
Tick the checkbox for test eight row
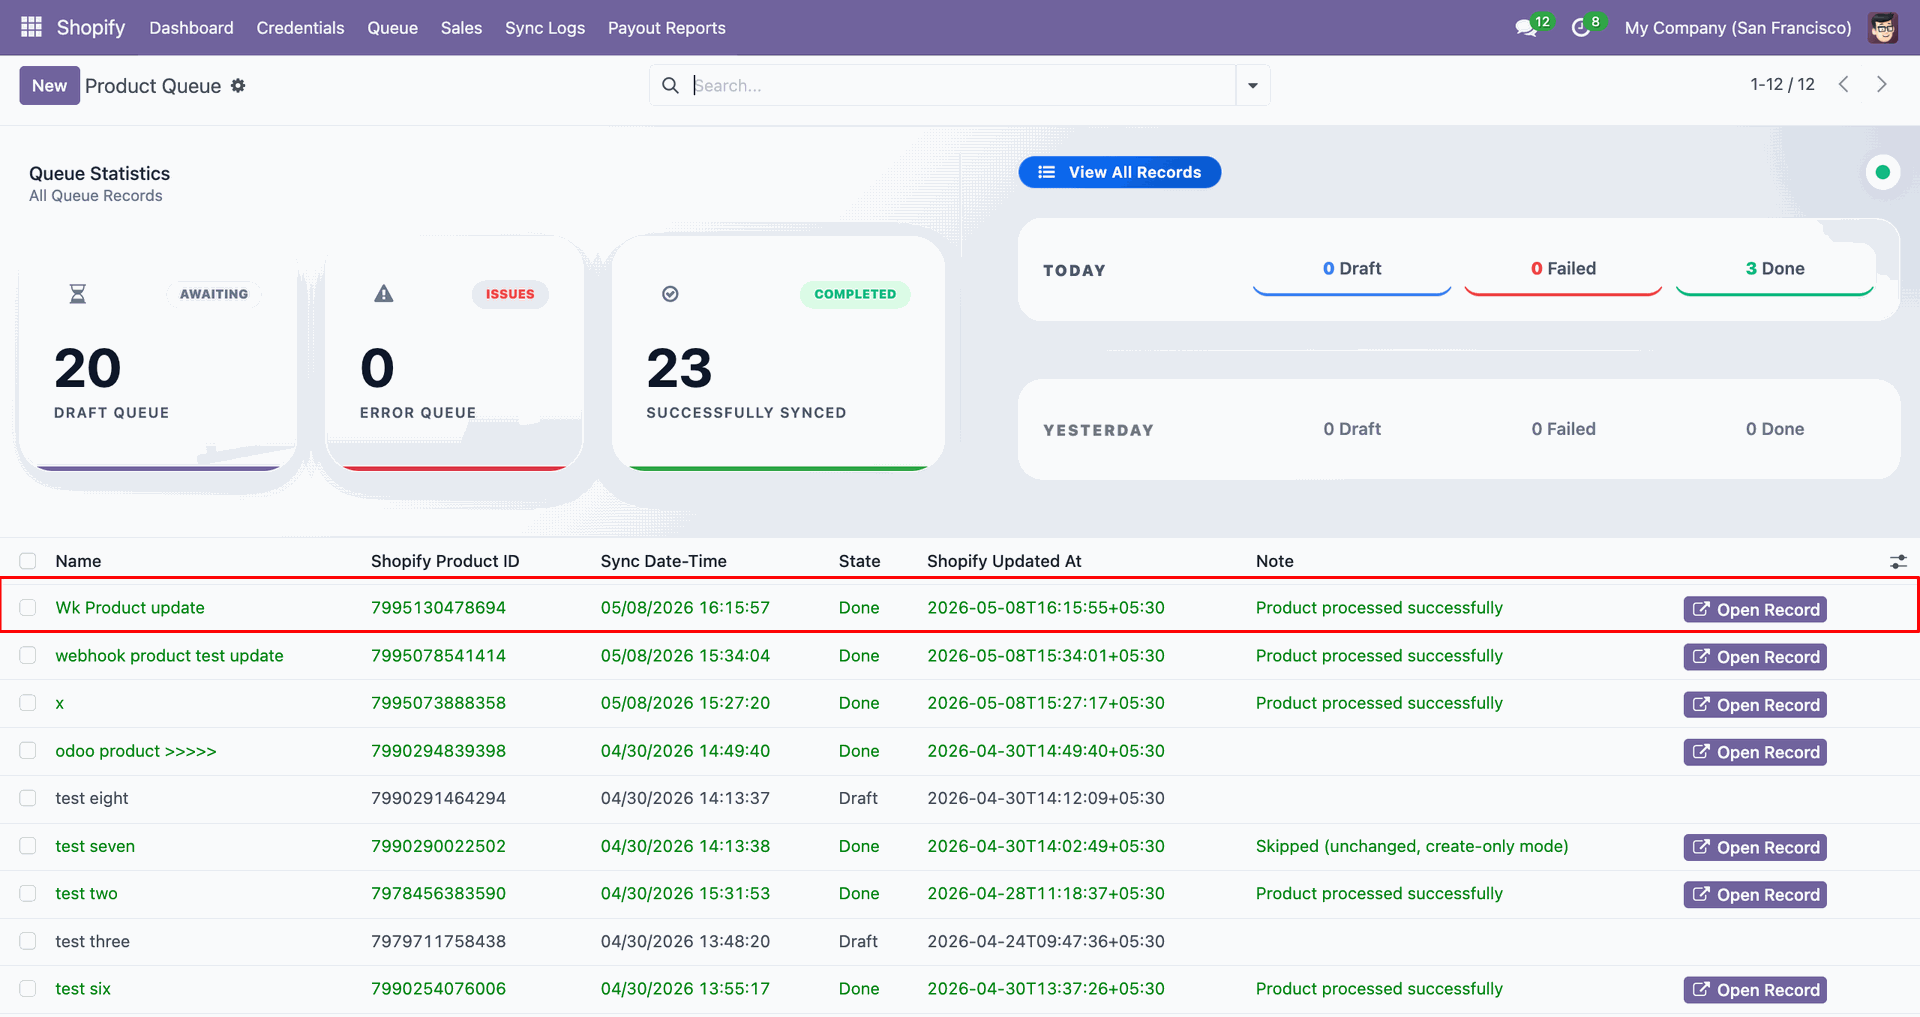pyautogui.click(x=28, y=798)
